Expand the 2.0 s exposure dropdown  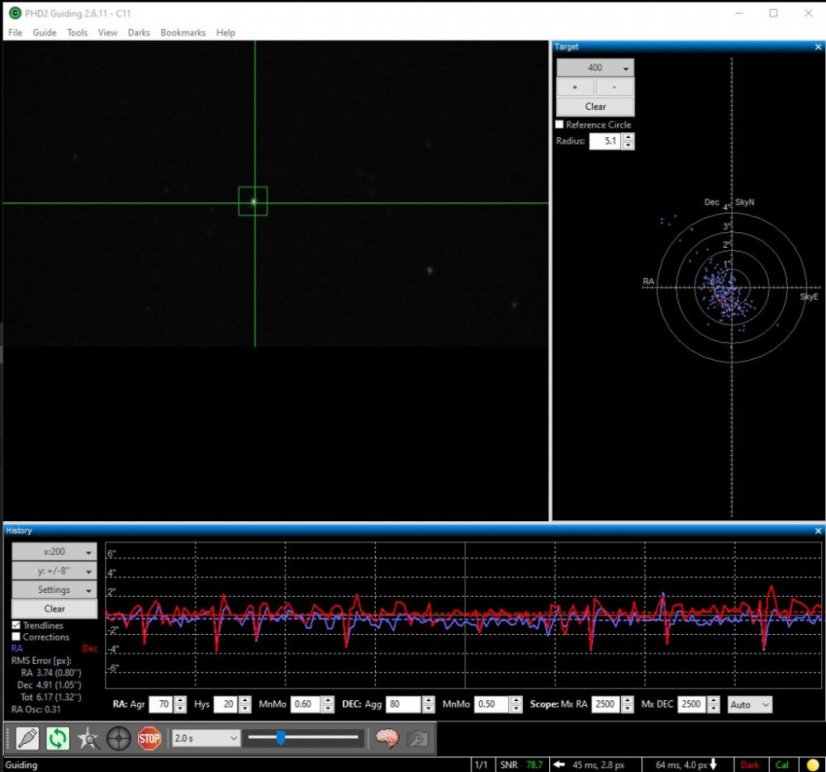[x=205, y=738]
